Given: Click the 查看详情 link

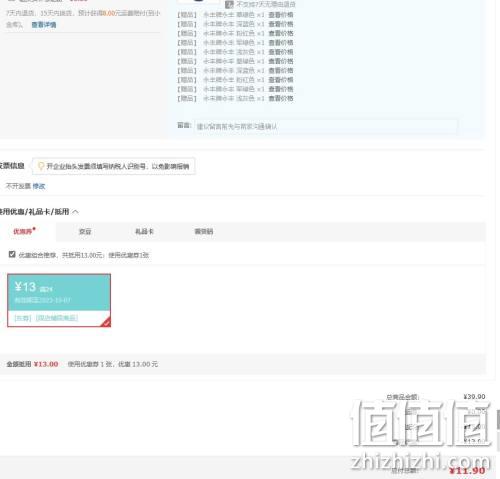Looking at the screenshot, I should click(x=44, y=25).
